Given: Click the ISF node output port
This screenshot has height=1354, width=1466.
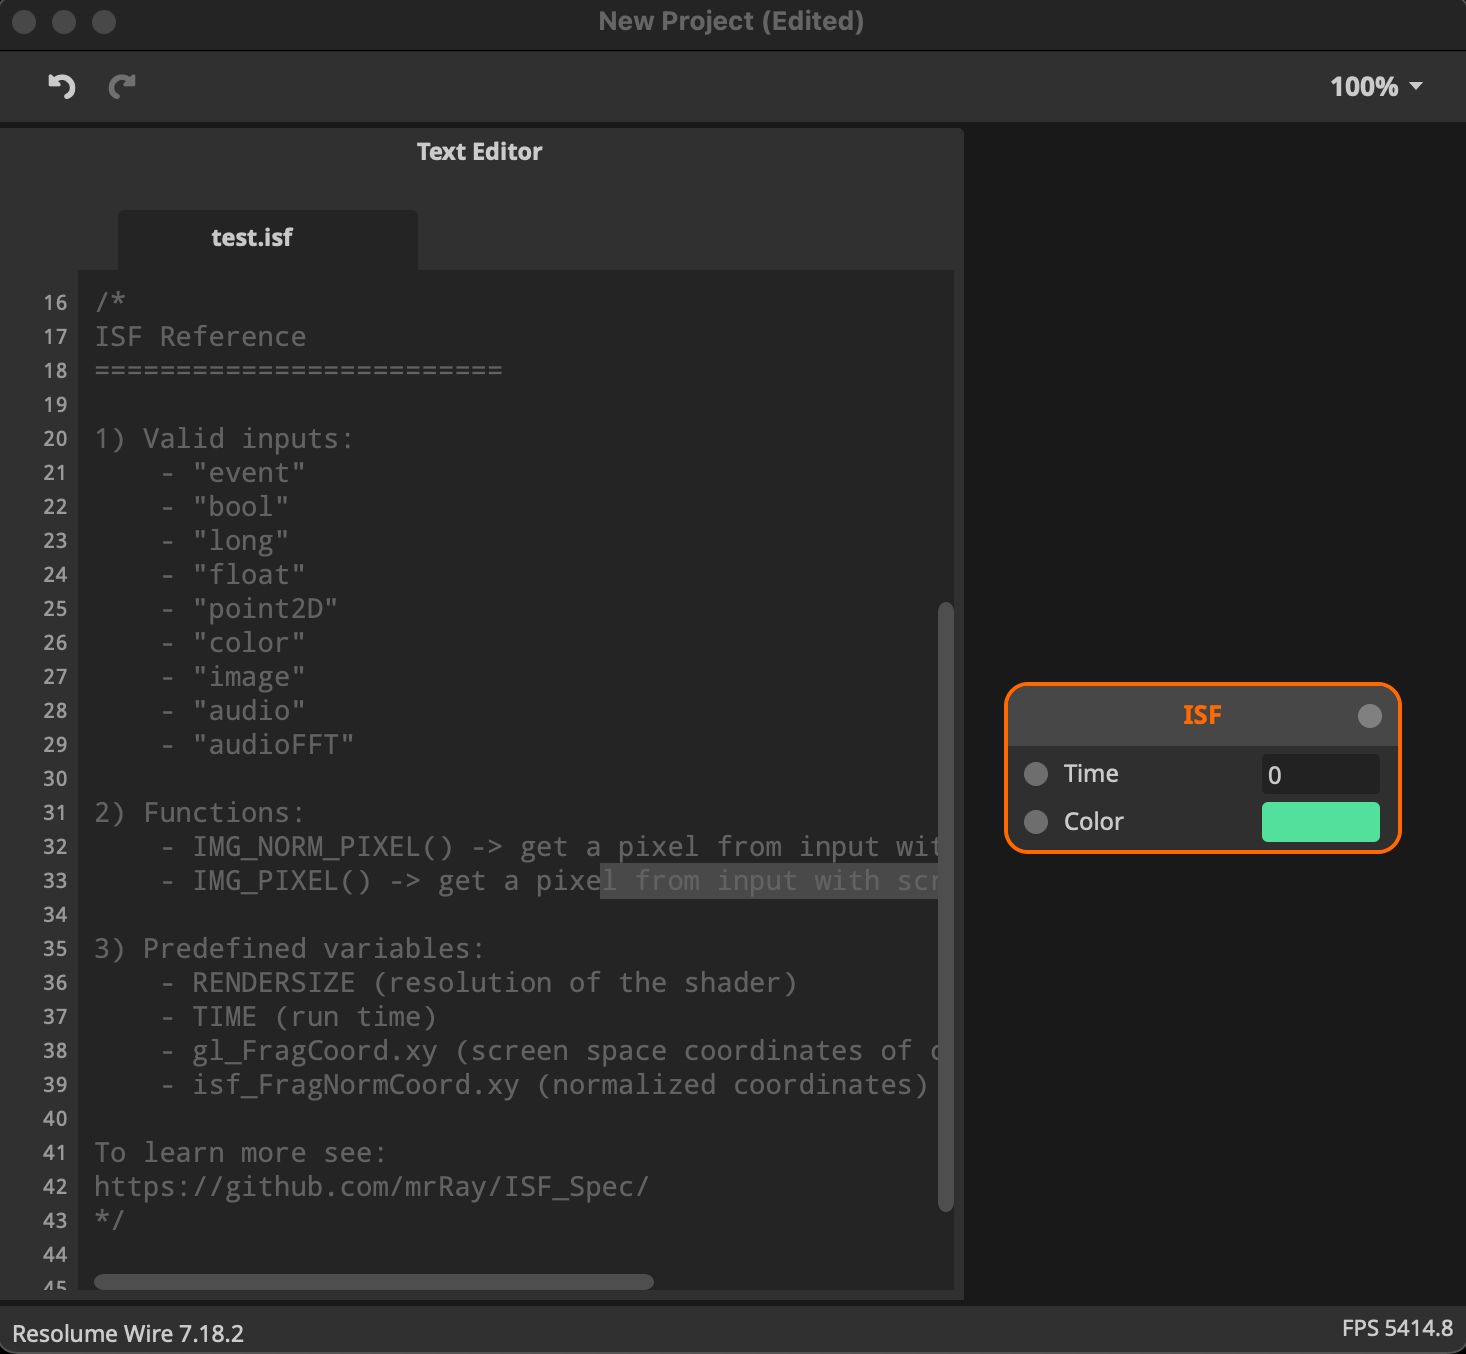Looking at the screenshot, I should tap(1369, 716).
